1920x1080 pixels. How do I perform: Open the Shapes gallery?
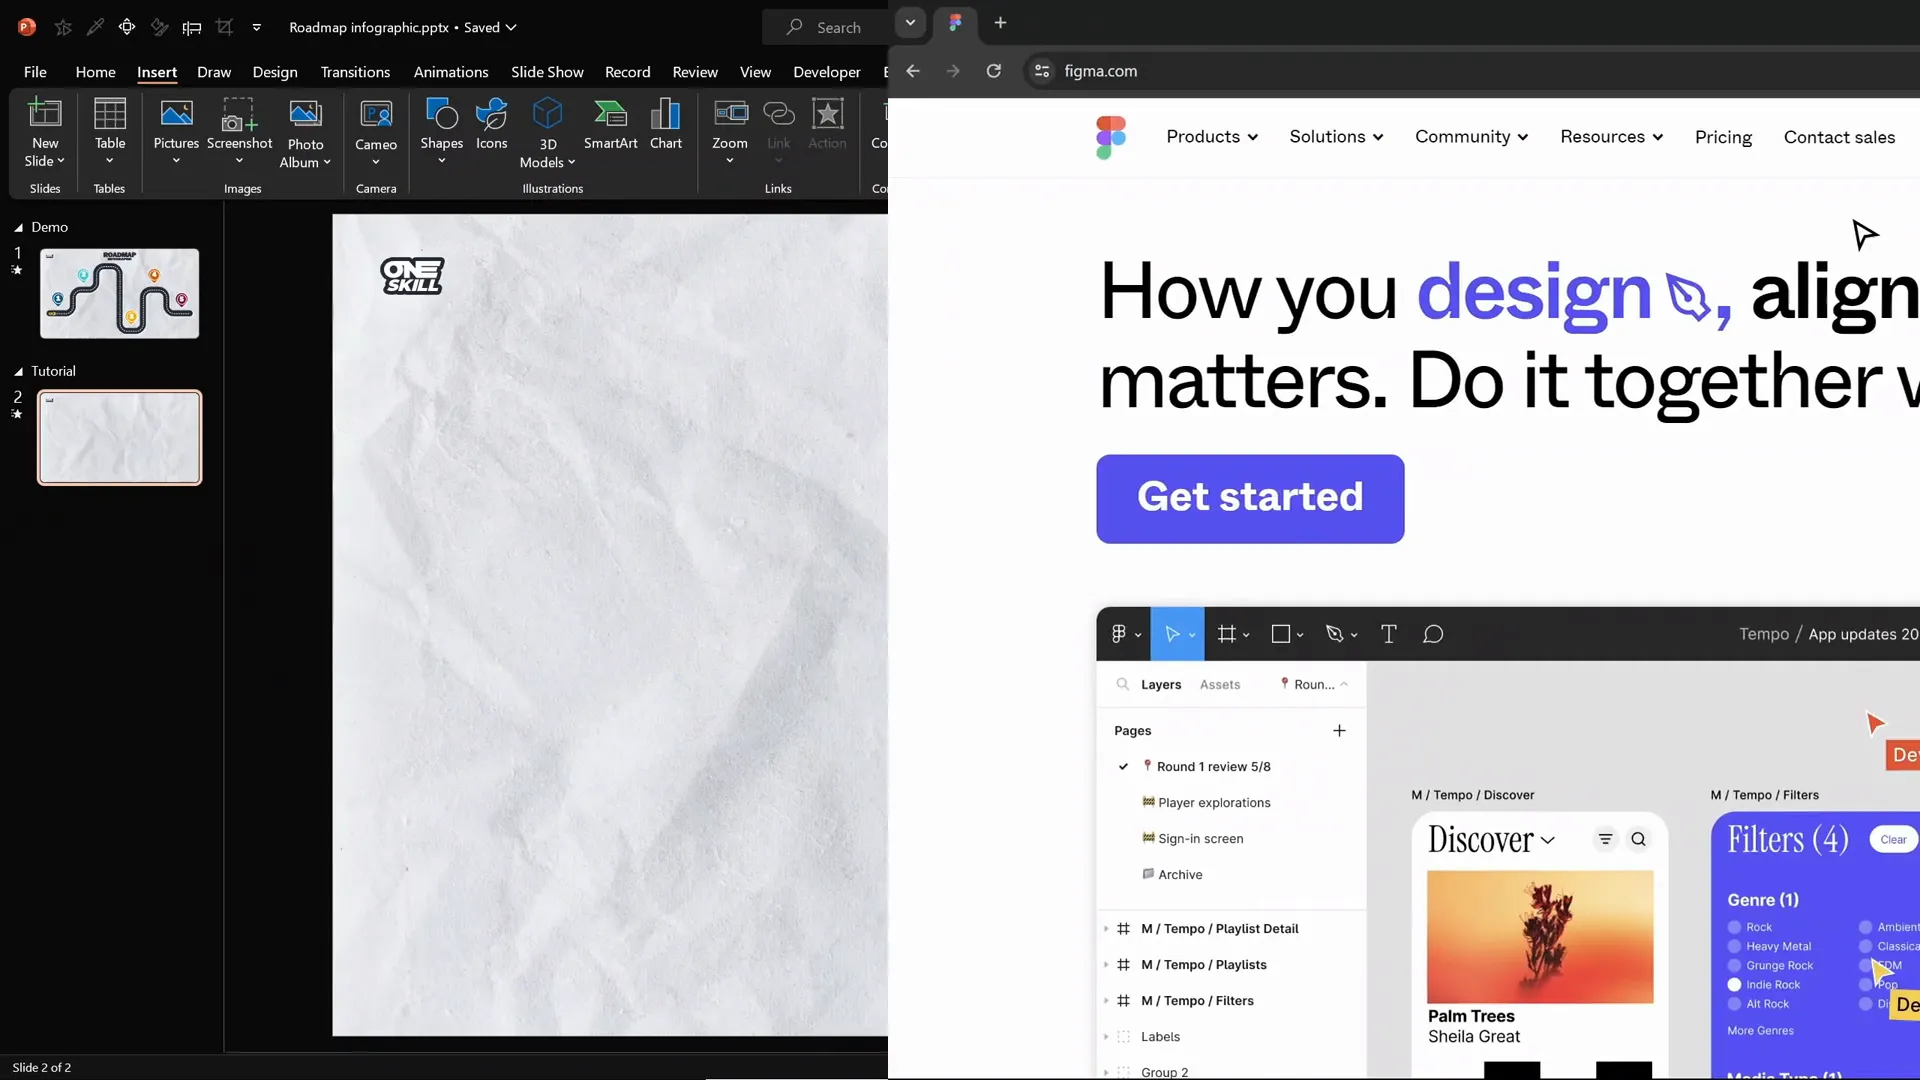(441, 133)
